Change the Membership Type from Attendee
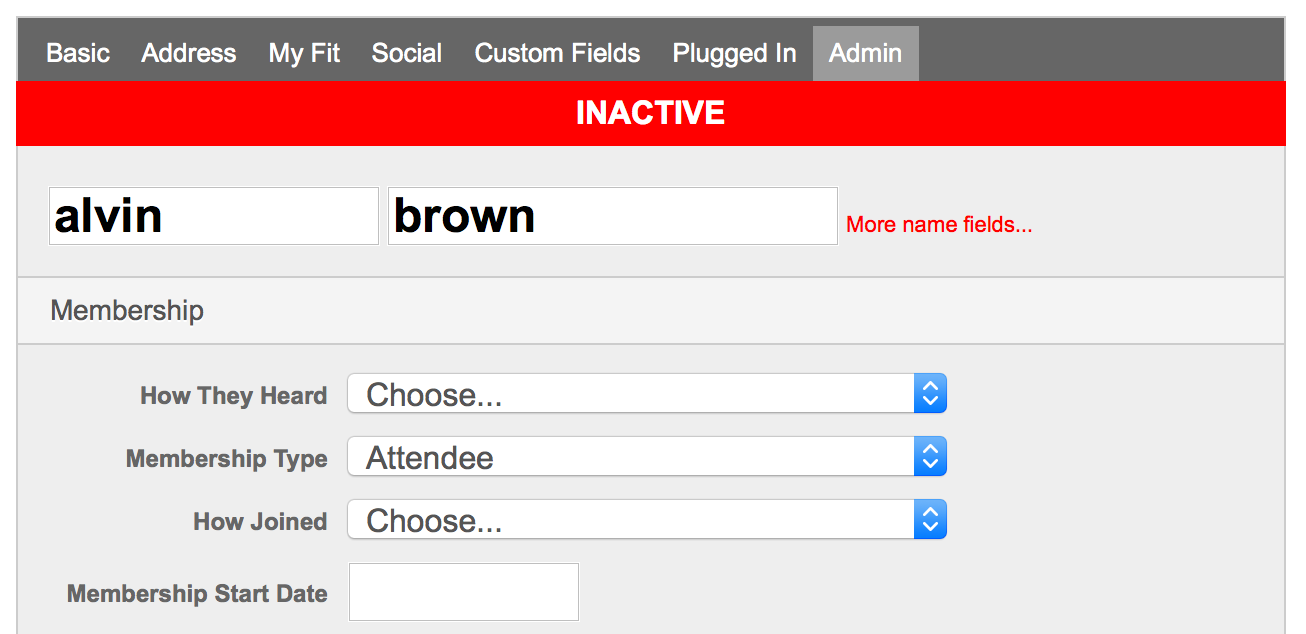Image resolution: width=1306 pixels, height=634 pixels. [640, 456]
